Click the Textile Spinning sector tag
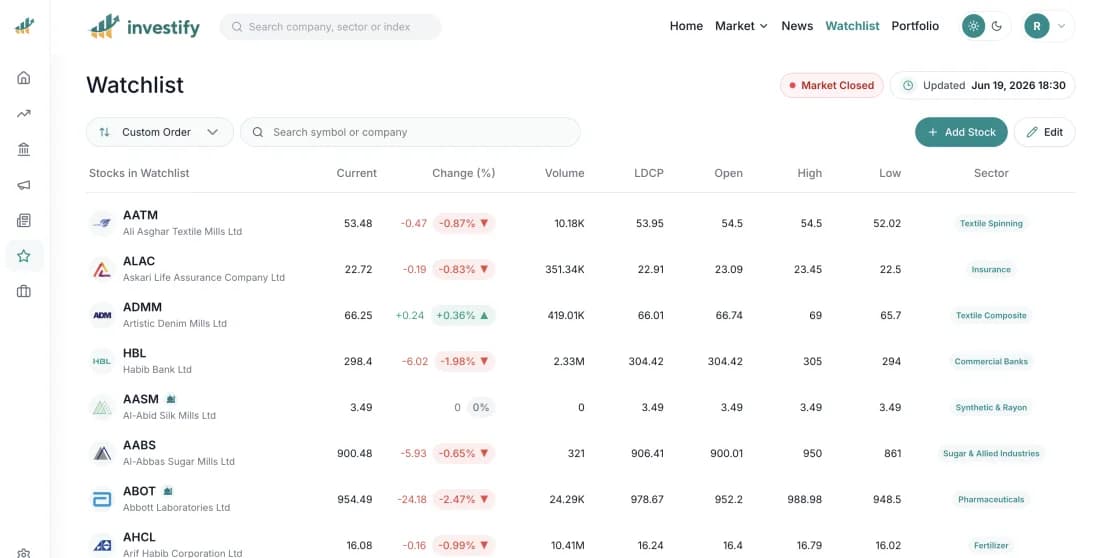This screenshot has height=558, width=1120. point(991,224)
